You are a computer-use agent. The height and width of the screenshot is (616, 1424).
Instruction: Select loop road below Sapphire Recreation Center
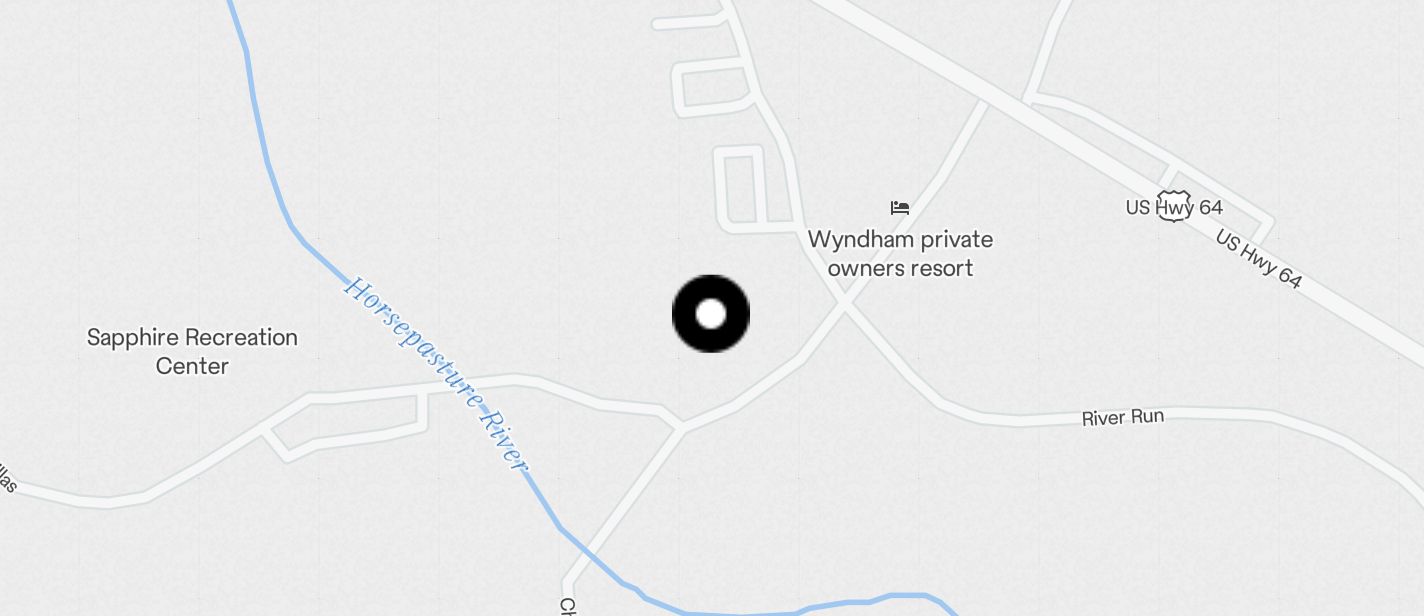[x=345, y=425]
